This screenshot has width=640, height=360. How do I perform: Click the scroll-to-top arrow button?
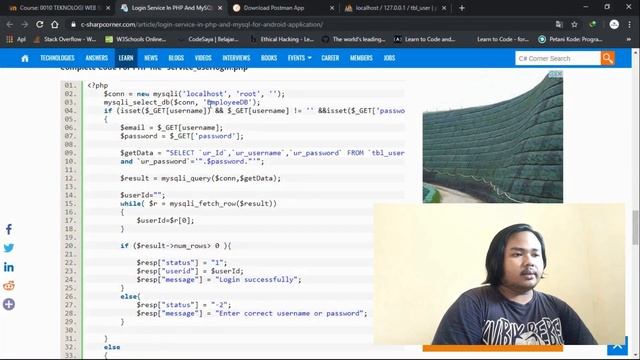617,346
